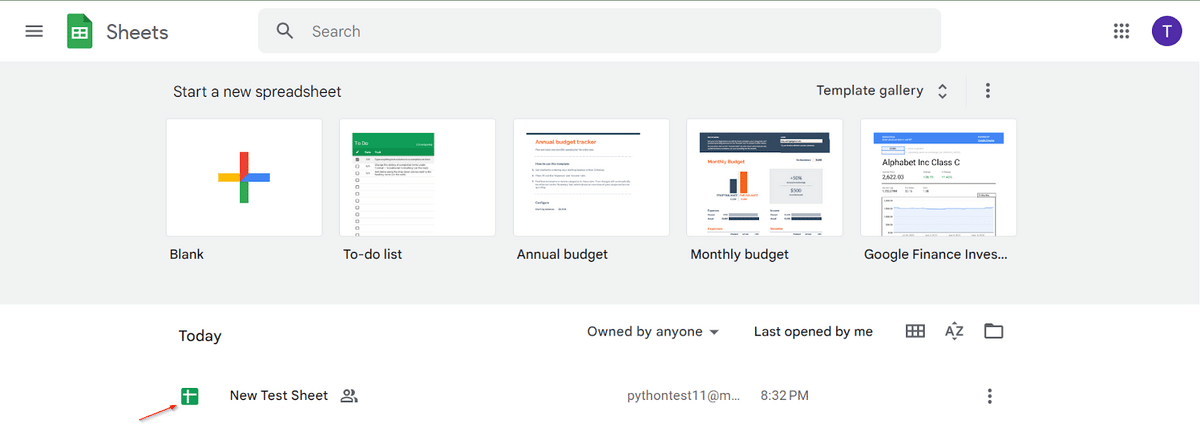Click the Last opened by me header
Image resolution: width=1200 pixels, height=436 pixels.
pyautogui.click(x=813, y=332)
